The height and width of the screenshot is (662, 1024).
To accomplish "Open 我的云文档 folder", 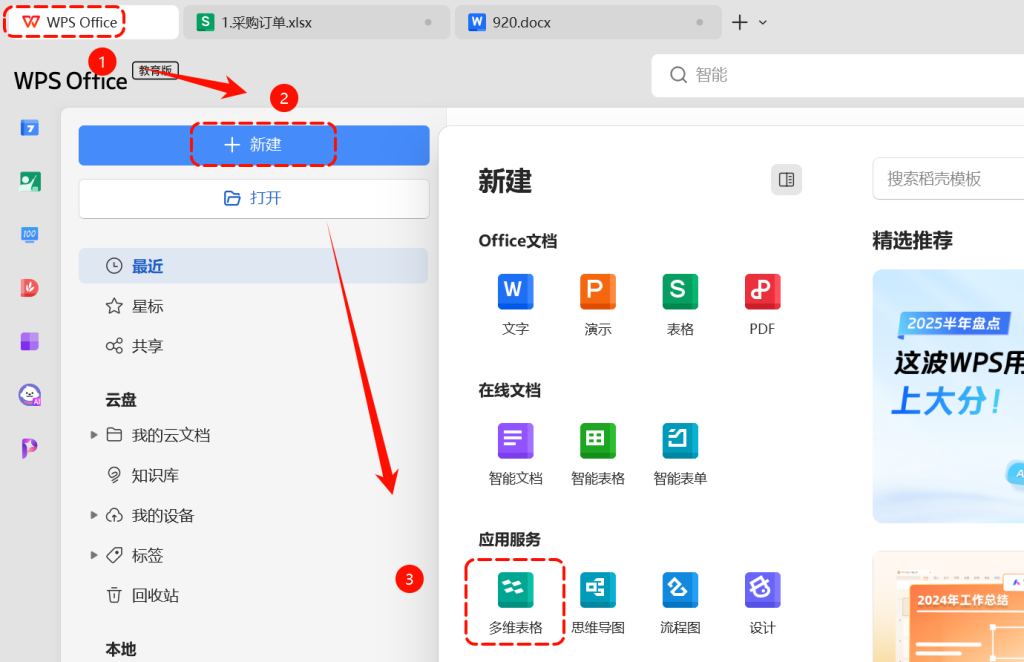I will point(158,435).
